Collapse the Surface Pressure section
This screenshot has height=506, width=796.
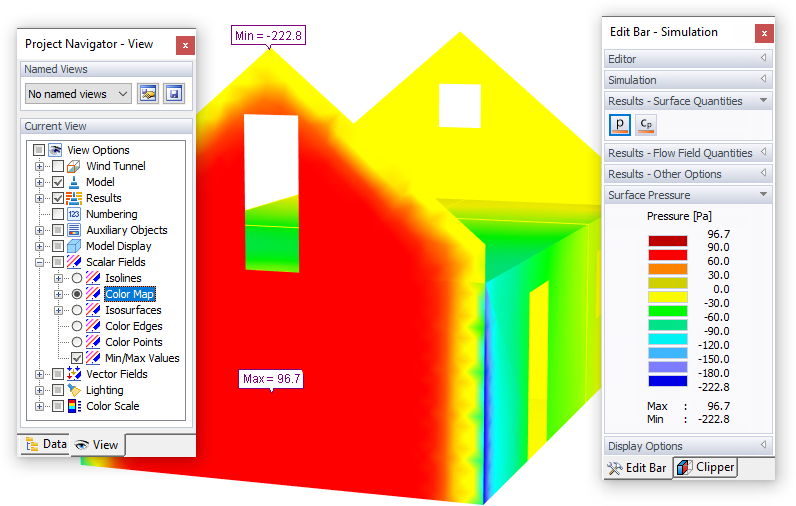pos(688,195)
